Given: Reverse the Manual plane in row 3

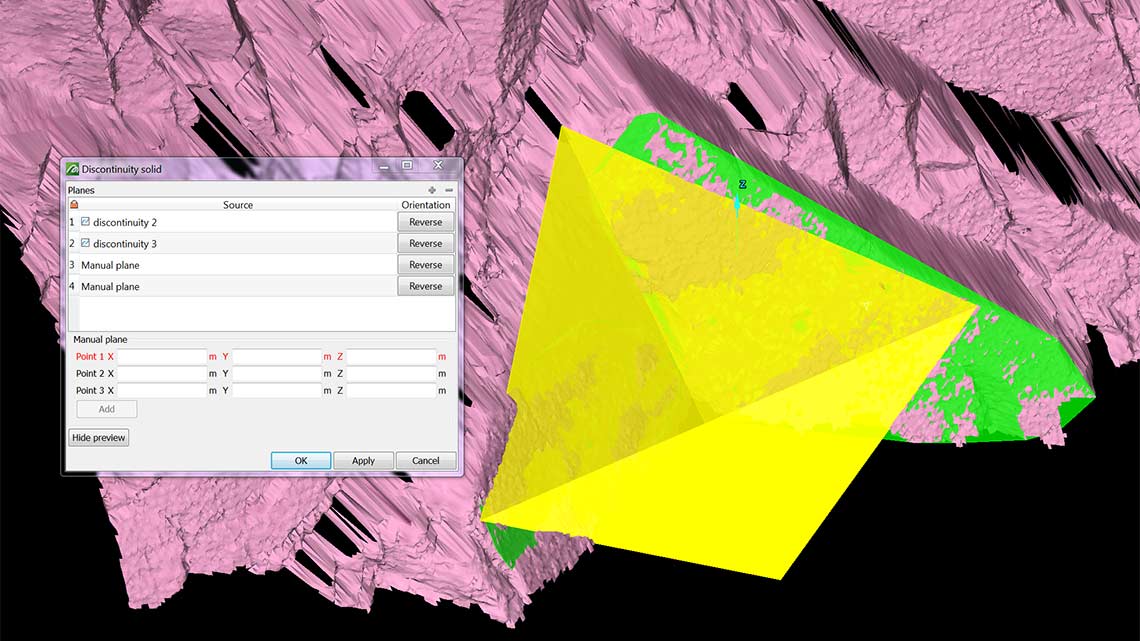Looking at the screenshot, I should 425,265.
